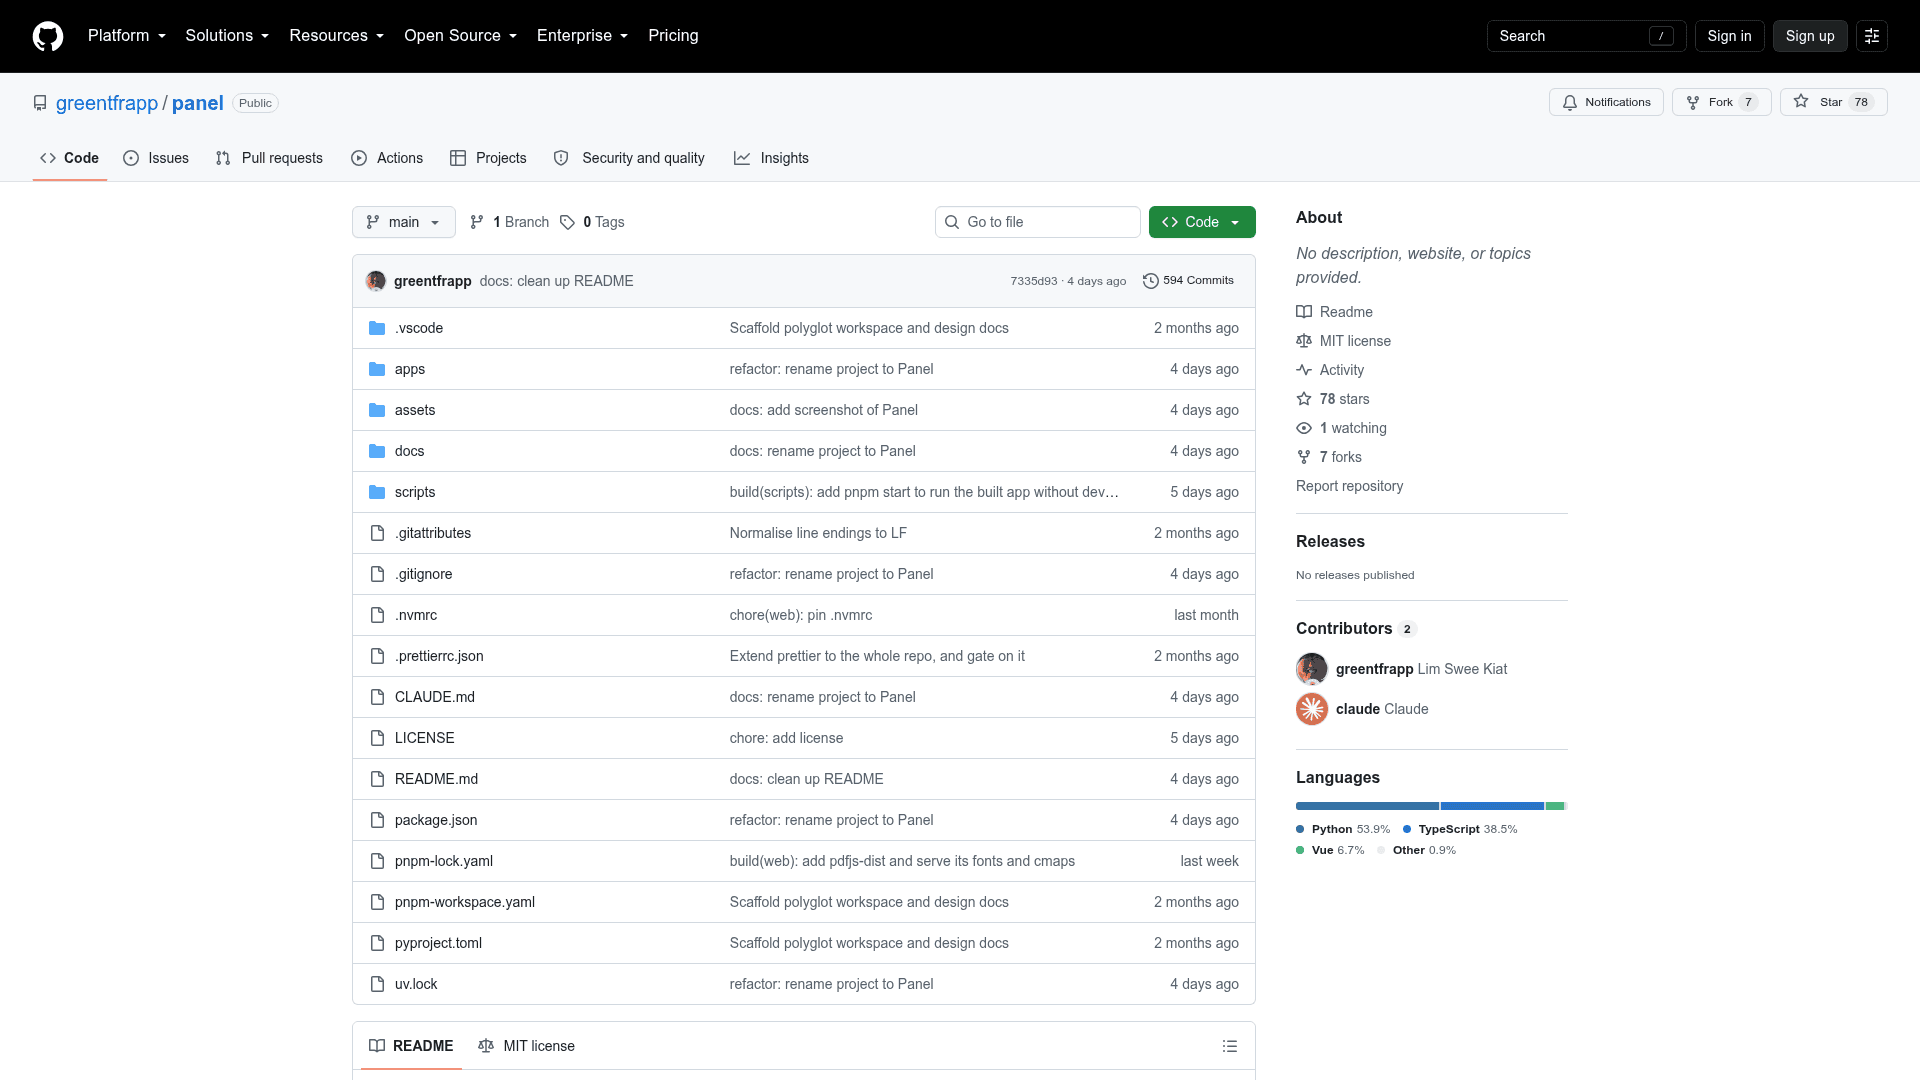Click the fork icon beside 7 forks
1920x1080 pixels.
(x=1304, y=457)
